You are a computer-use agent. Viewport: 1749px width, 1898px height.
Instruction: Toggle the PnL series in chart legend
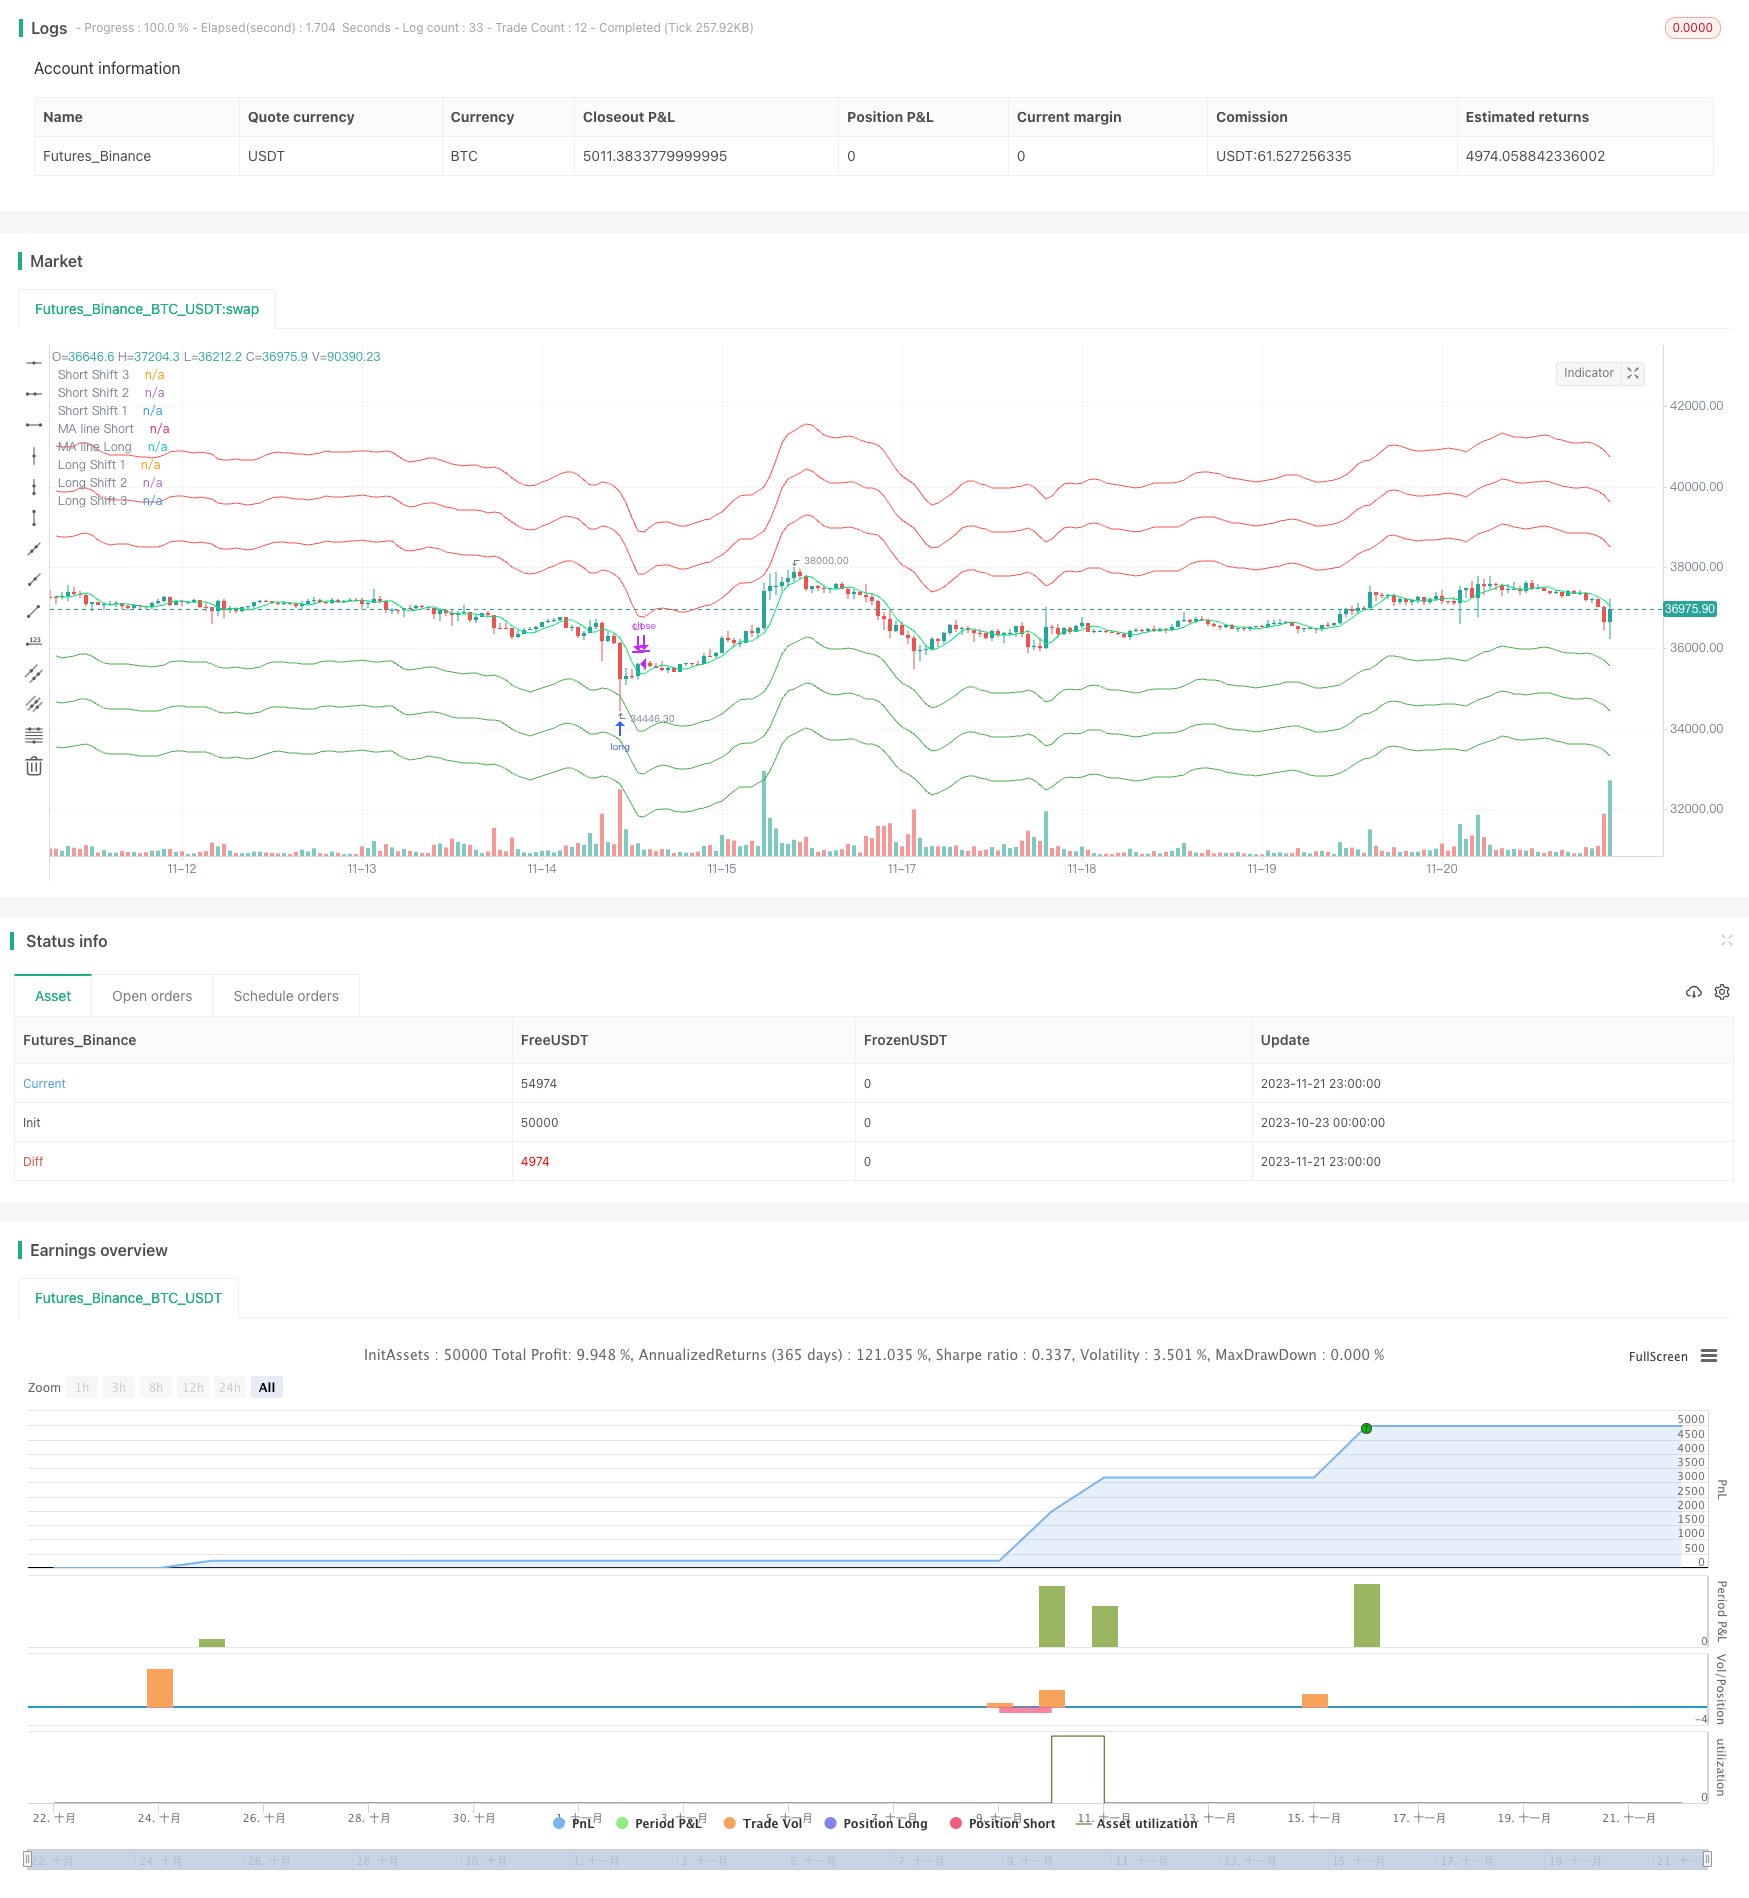(573, 1823)
